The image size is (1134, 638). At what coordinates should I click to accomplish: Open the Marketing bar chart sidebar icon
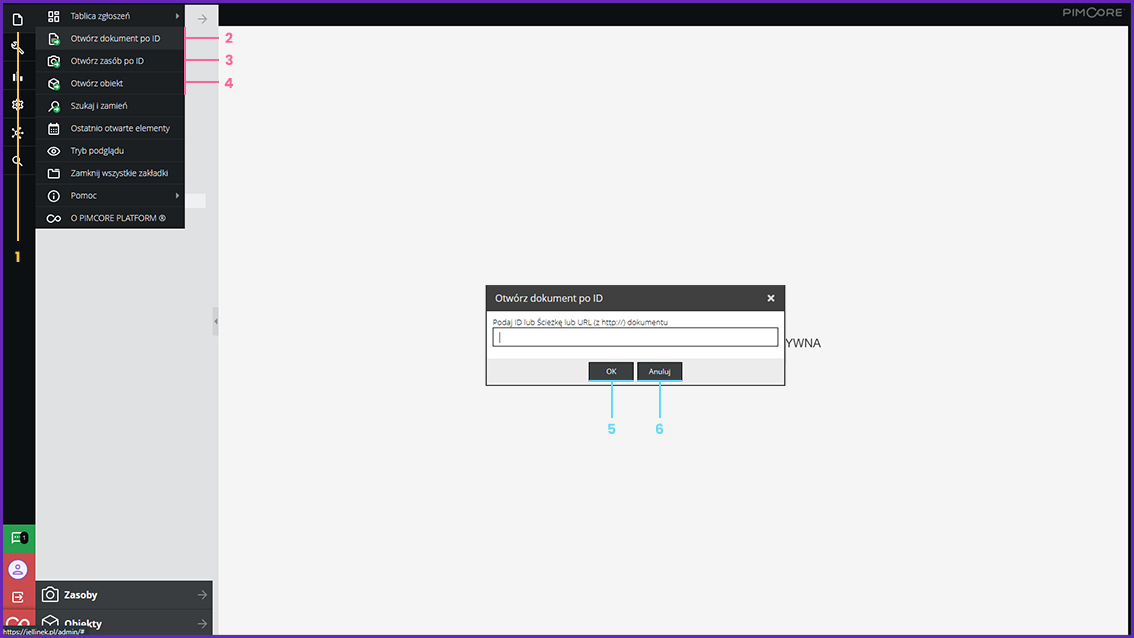tap(17, 76)
